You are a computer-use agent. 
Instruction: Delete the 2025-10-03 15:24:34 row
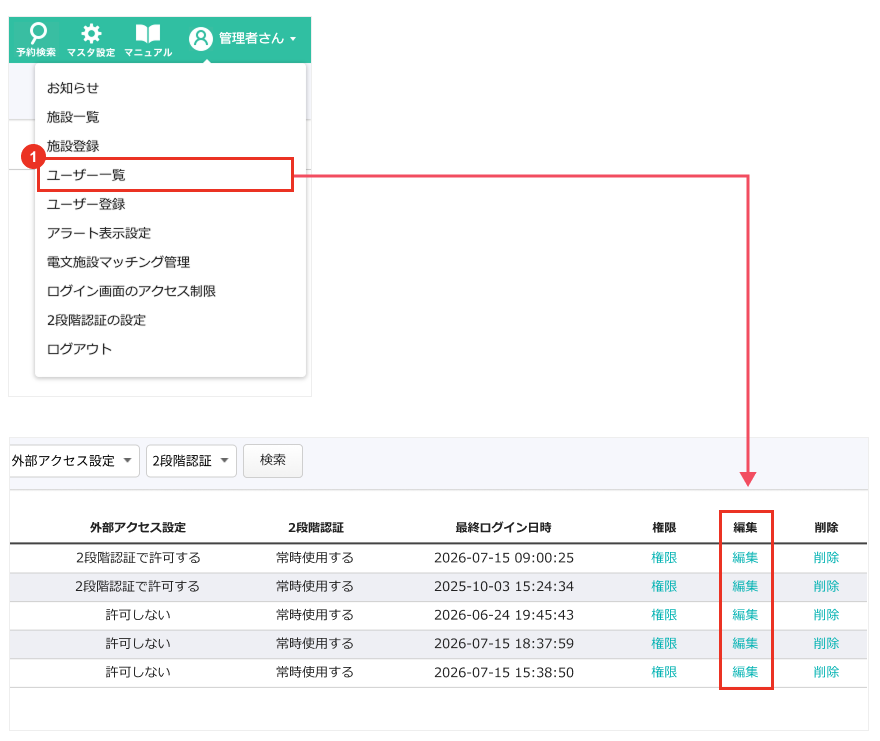pos(826,586)
